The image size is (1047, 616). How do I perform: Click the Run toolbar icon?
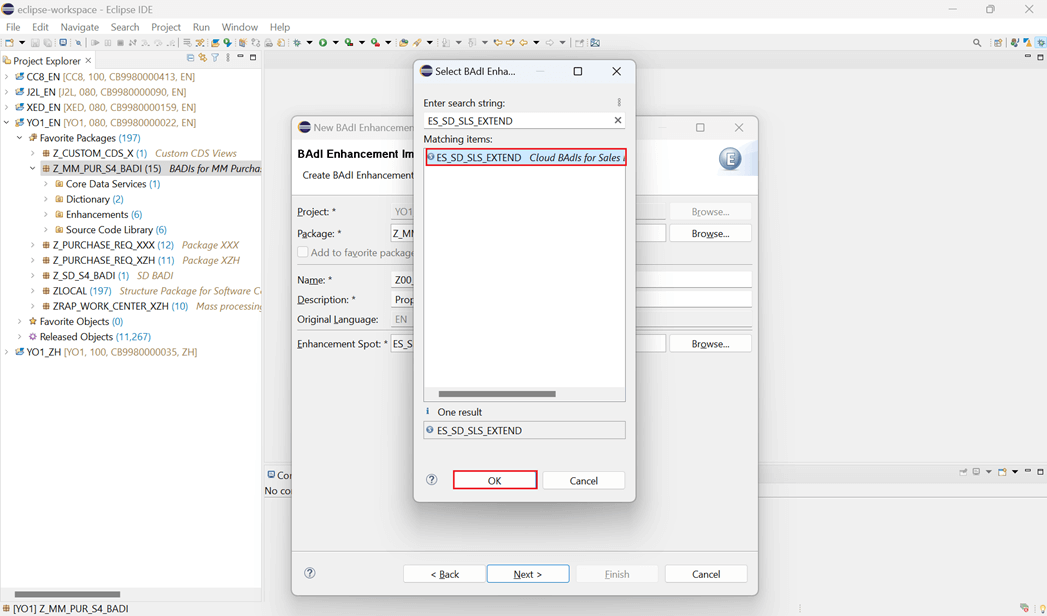pyautogui.click(x=322, y=42)
